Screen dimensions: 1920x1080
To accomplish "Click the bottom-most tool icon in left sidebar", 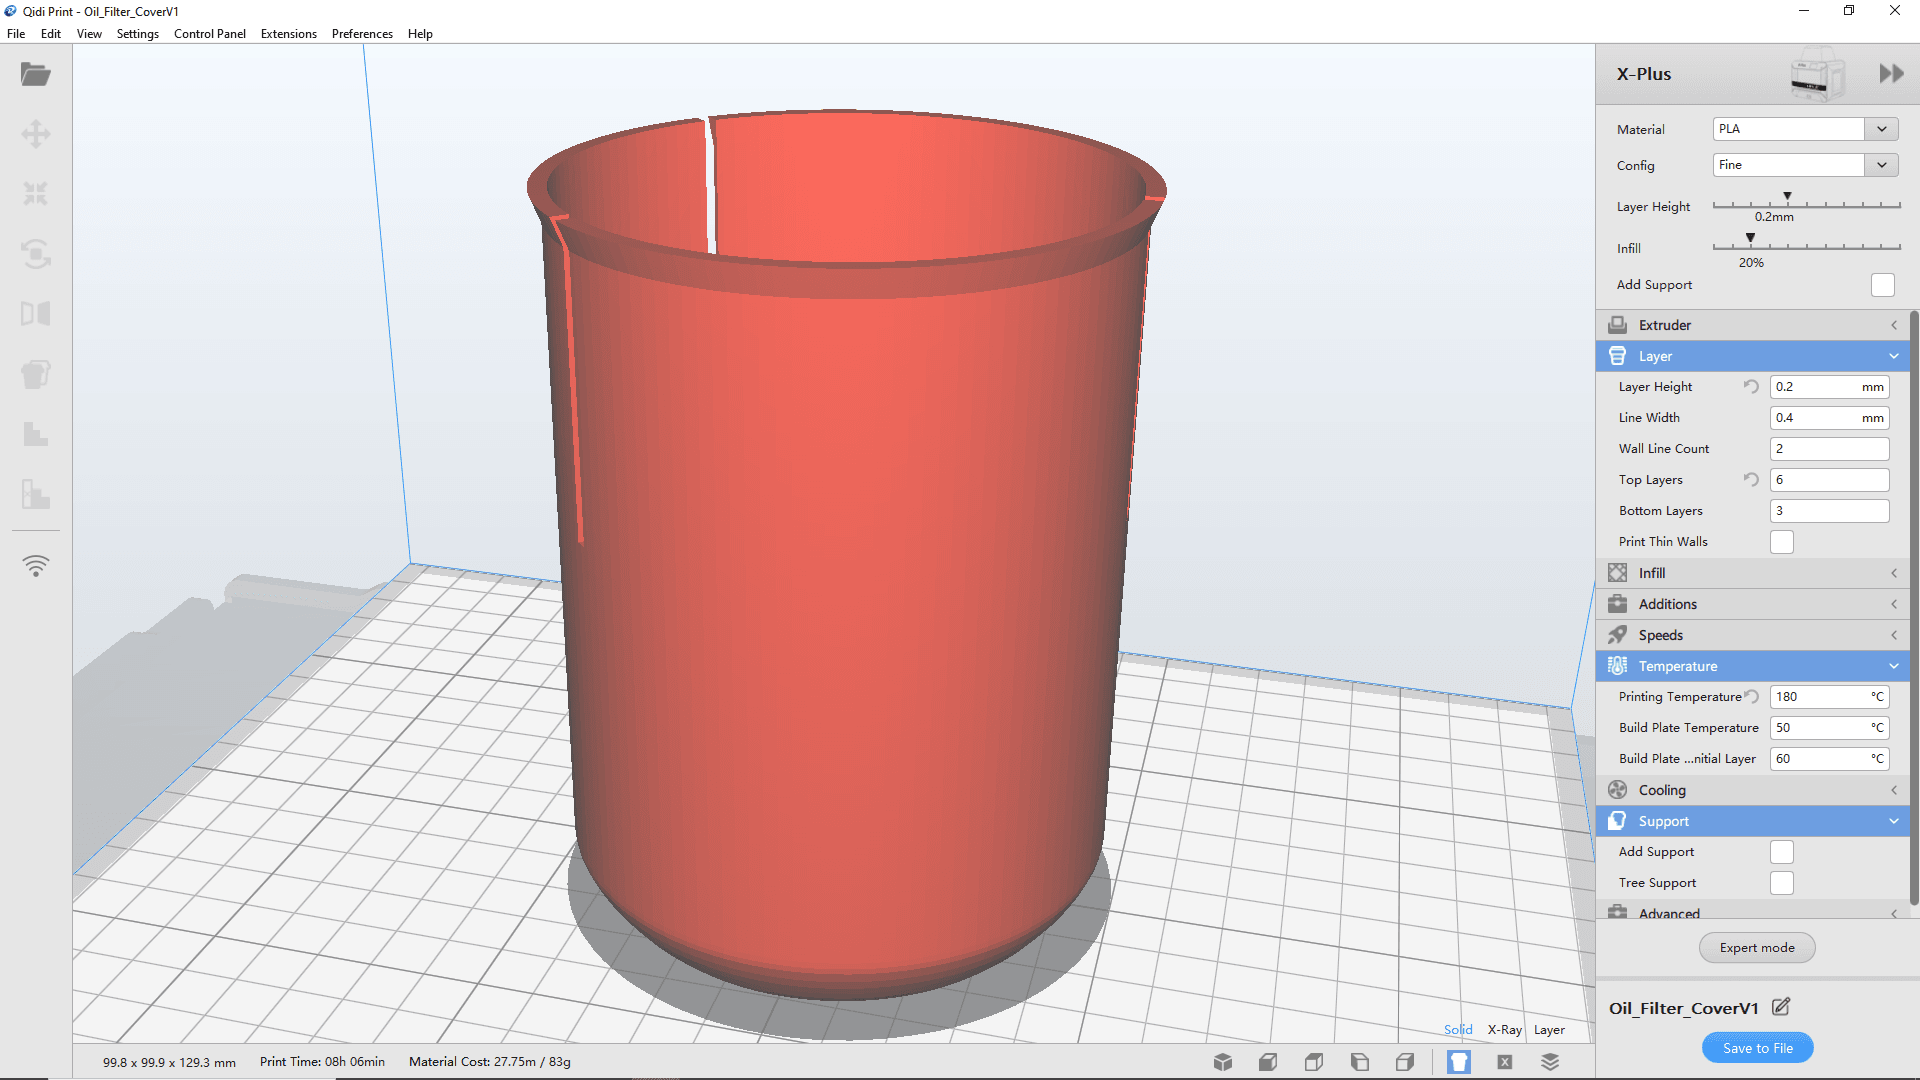I will [36, 494].
